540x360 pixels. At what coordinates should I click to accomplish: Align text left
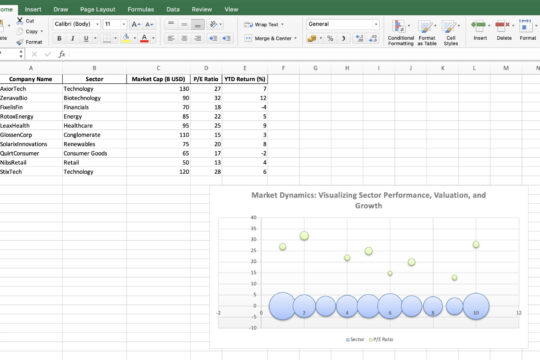(x=171, y=38)
